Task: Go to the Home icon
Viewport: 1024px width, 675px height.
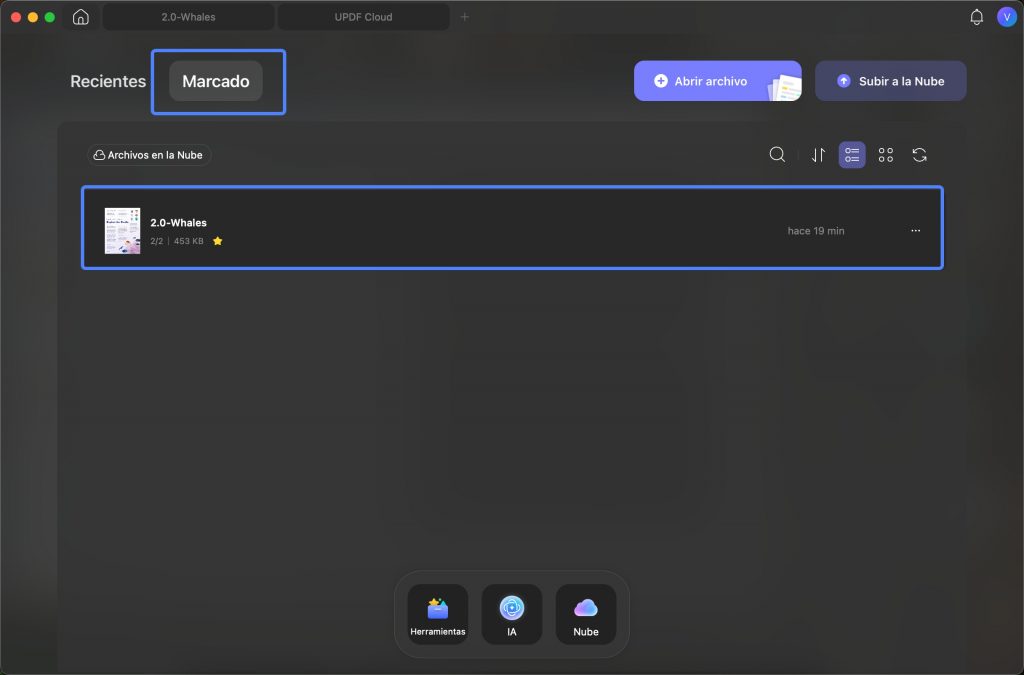Action: pyautogui.click(x=80, y=17)
